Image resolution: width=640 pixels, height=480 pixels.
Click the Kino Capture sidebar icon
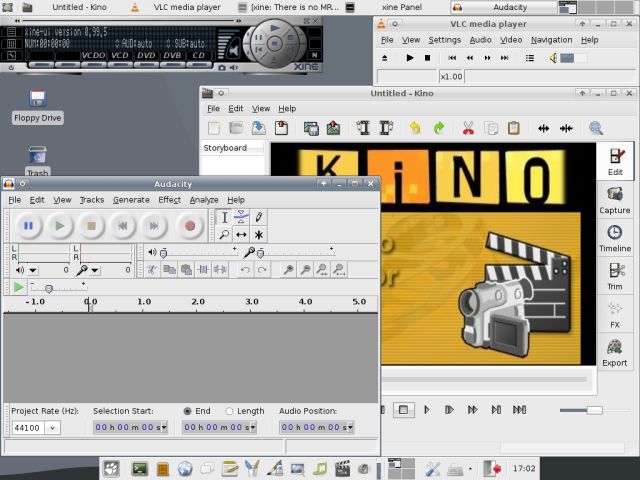tap(615, 200)
